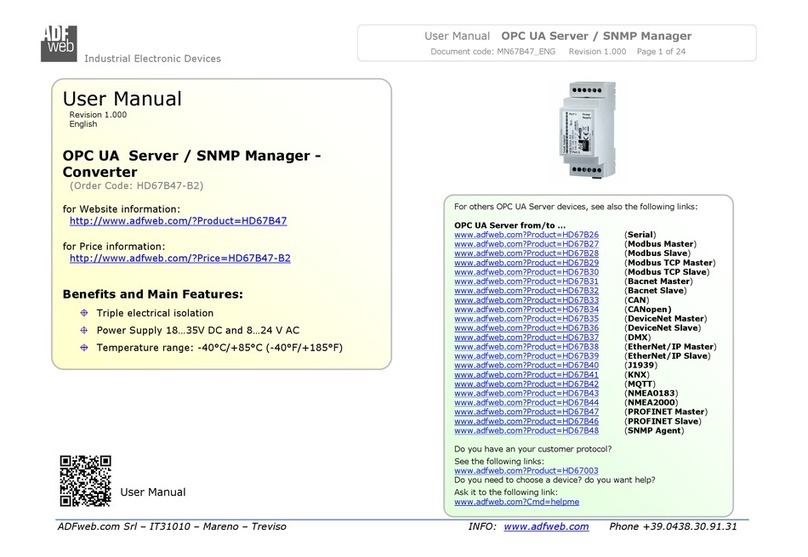Open the HD67B27 Modbus Master link
808x557 pixels.
pyautogui.click(x=526, y=244)
